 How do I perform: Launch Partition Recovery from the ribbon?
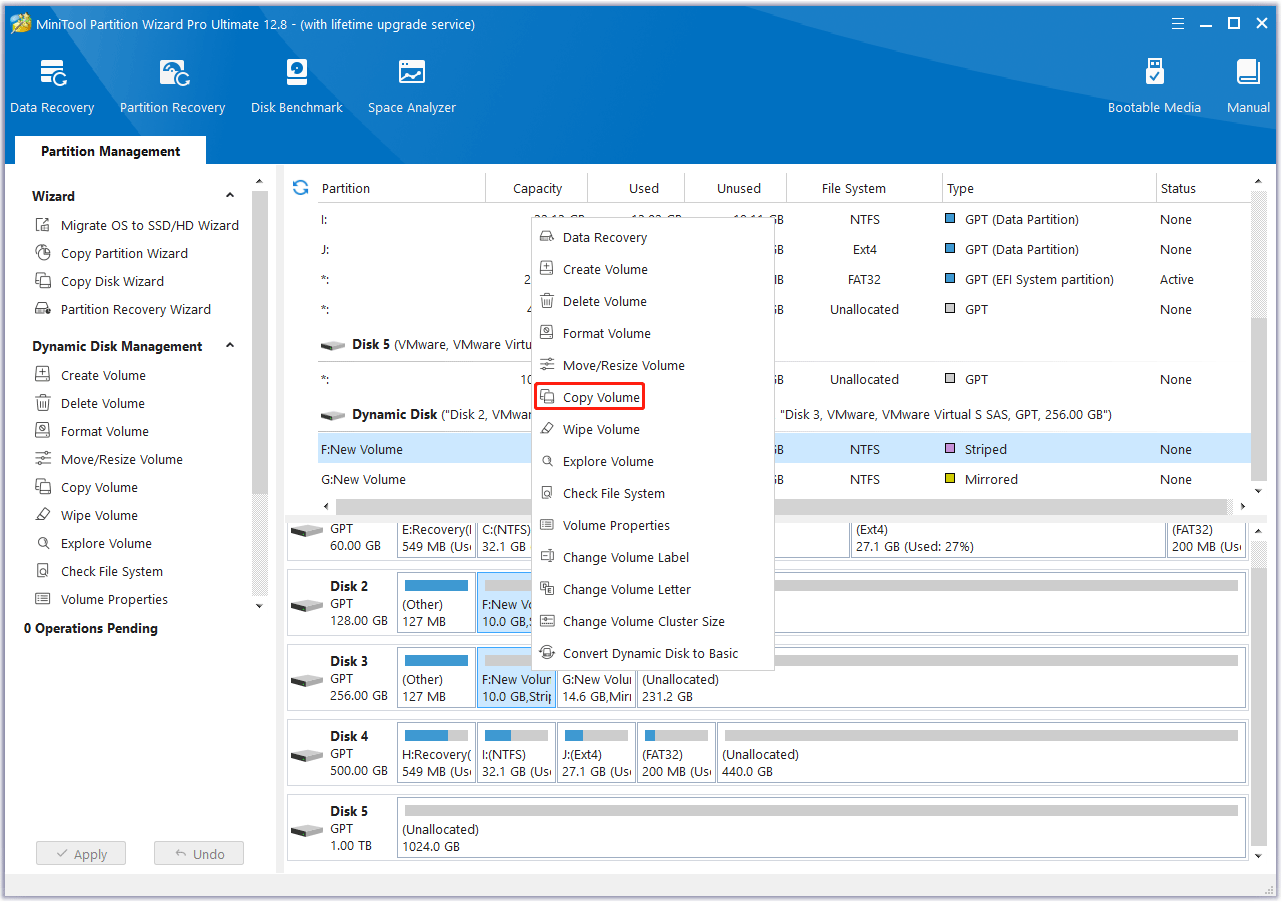coord(172,86)
